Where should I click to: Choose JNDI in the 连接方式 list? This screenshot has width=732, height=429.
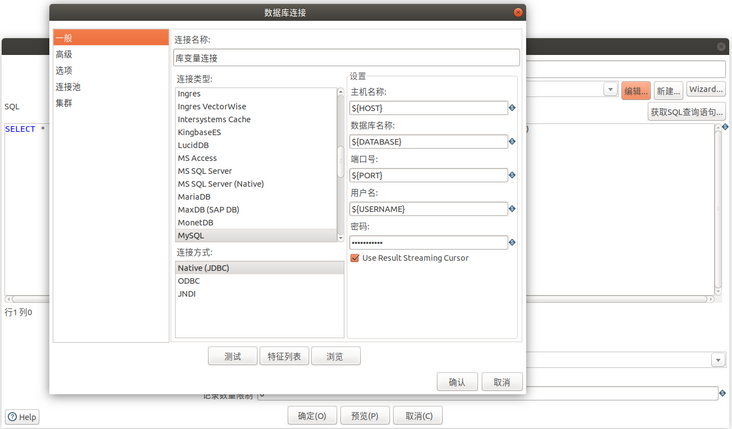click(187, 294)
